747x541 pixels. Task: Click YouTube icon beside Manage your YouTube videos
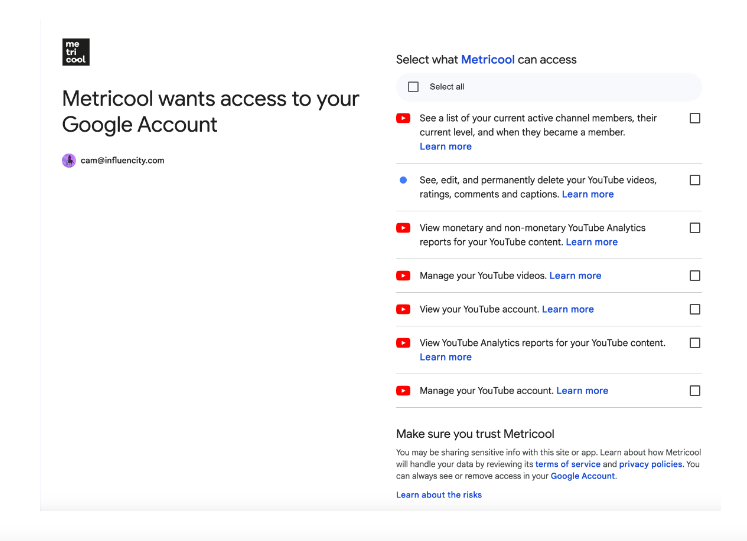(403, 276)
